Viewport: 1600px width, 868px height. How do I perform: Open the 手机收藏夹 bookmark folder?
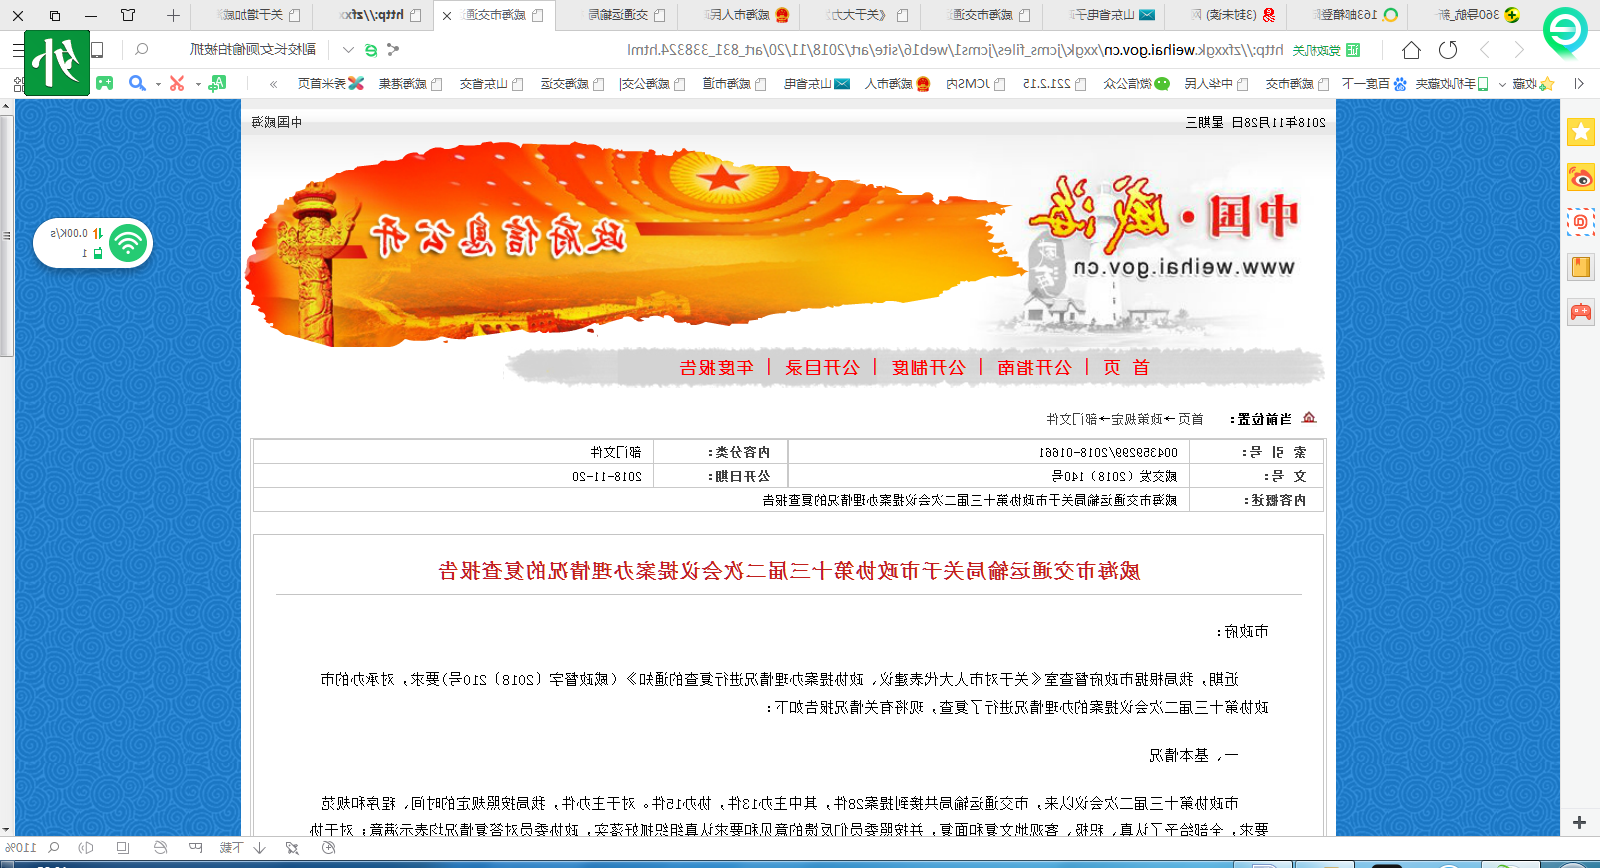coord(1452,84)
